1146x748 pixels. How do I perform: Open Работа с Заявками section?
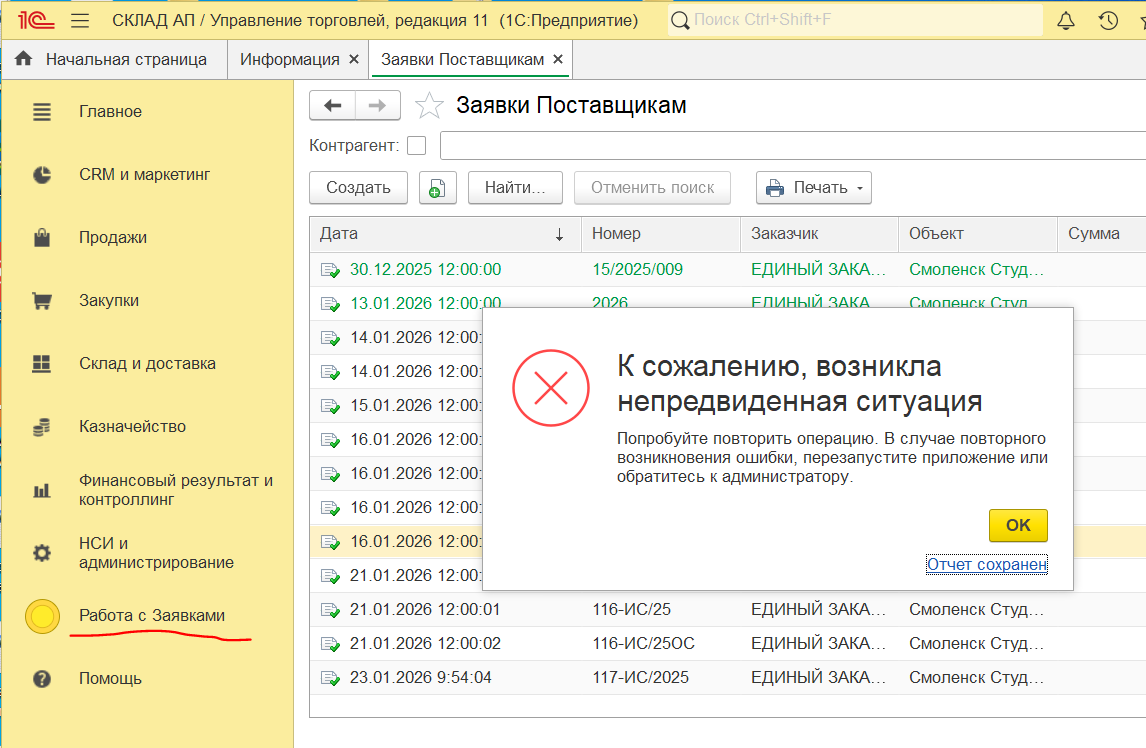pyautogui.click(x=152, y=616)
